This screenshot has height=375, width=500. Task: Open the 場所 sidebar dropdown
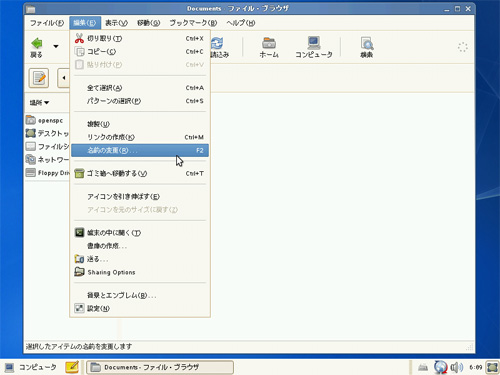[x=39, y=102]
